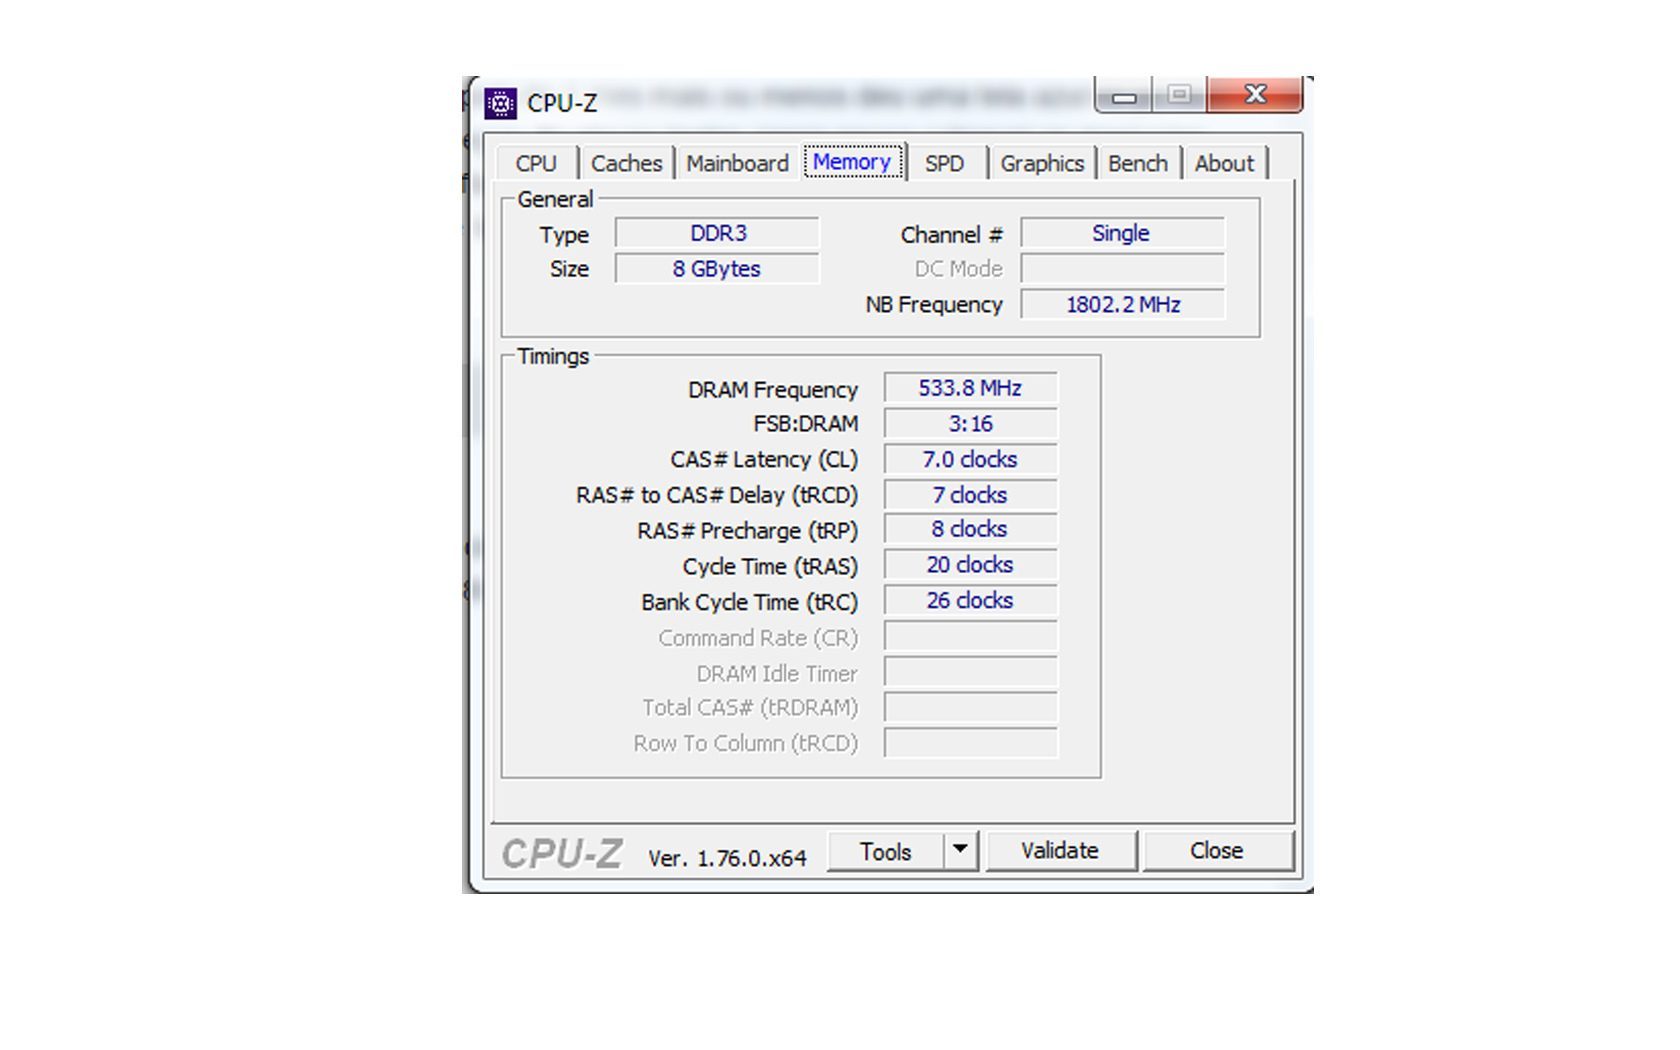Click the tRAS 20 clocks value
Screen dimensions: 1680x1050
[x=970, y=565]
